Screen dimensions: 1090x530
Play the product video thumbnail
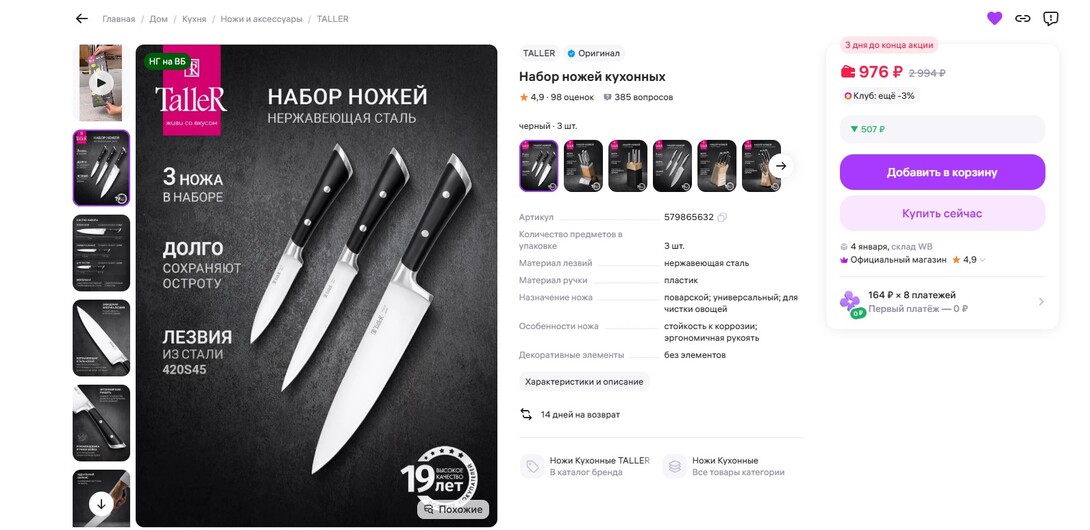[101, 83]
